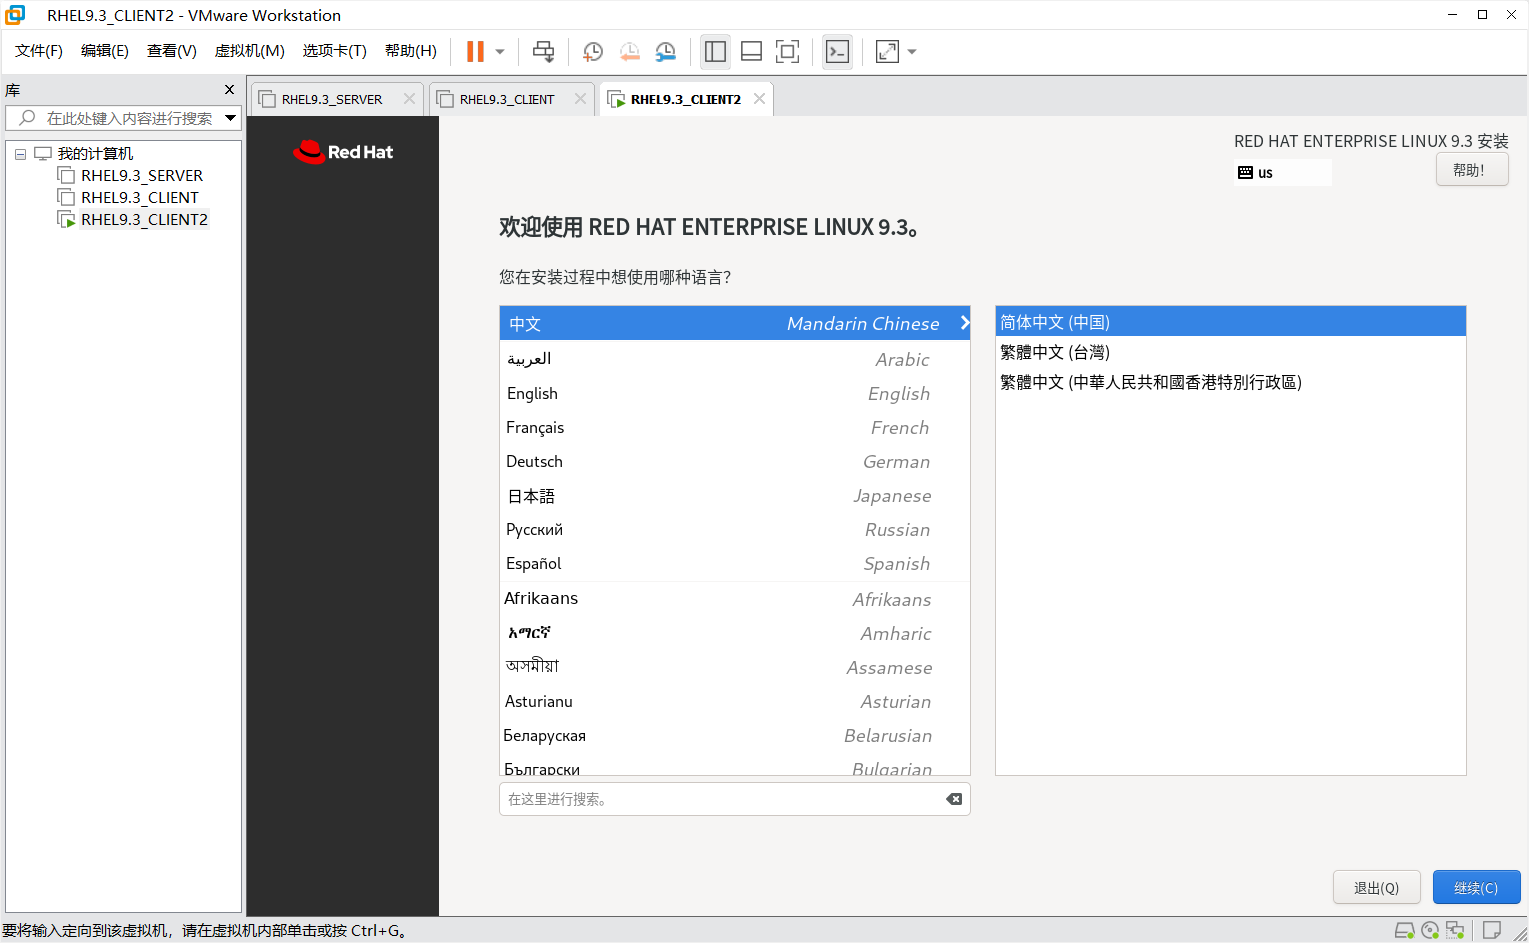Image resolution: width=1529 pixels, height=943 pixels.
Task: Click the CD/DVD device status icon
Action: pos(1429,930)
